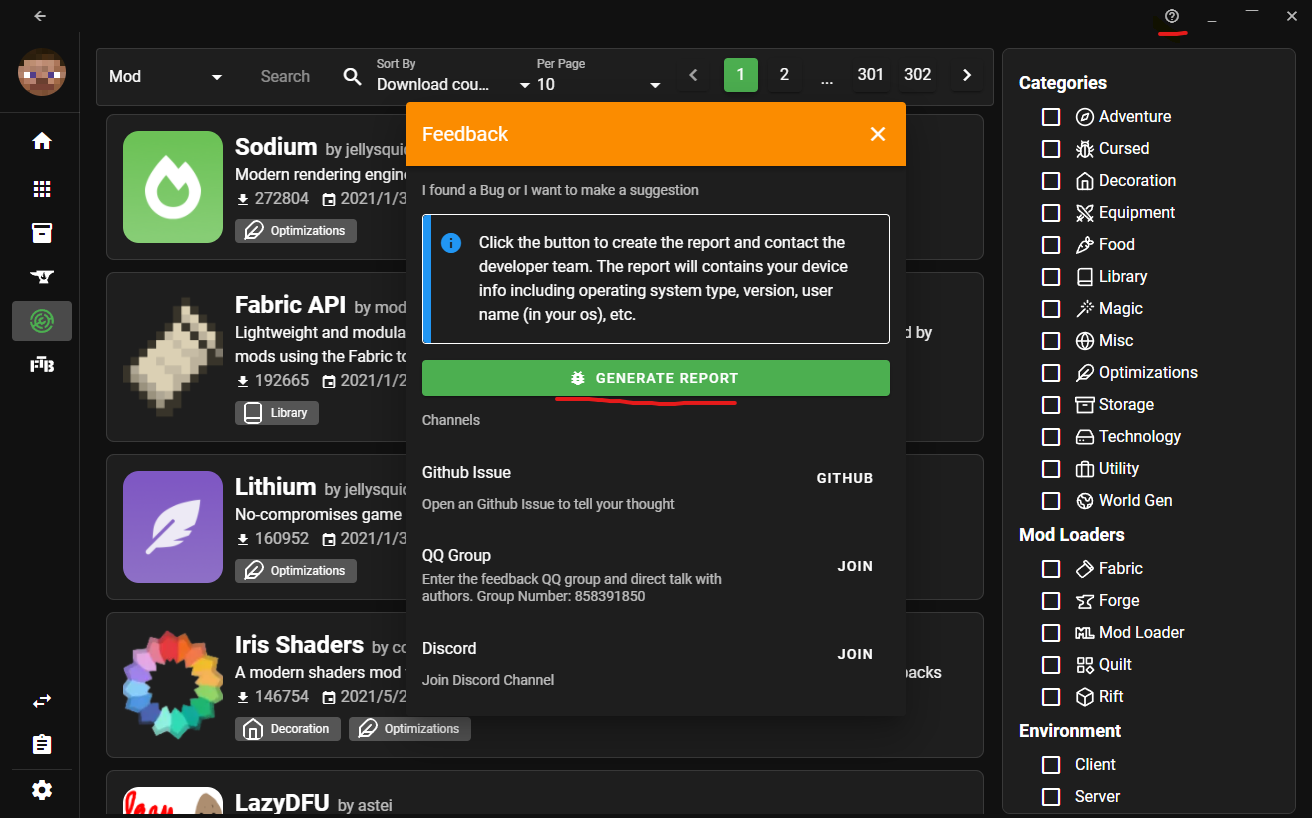
Task: Click the anvil icon in the sidebar
Action: tap(41, 277)
